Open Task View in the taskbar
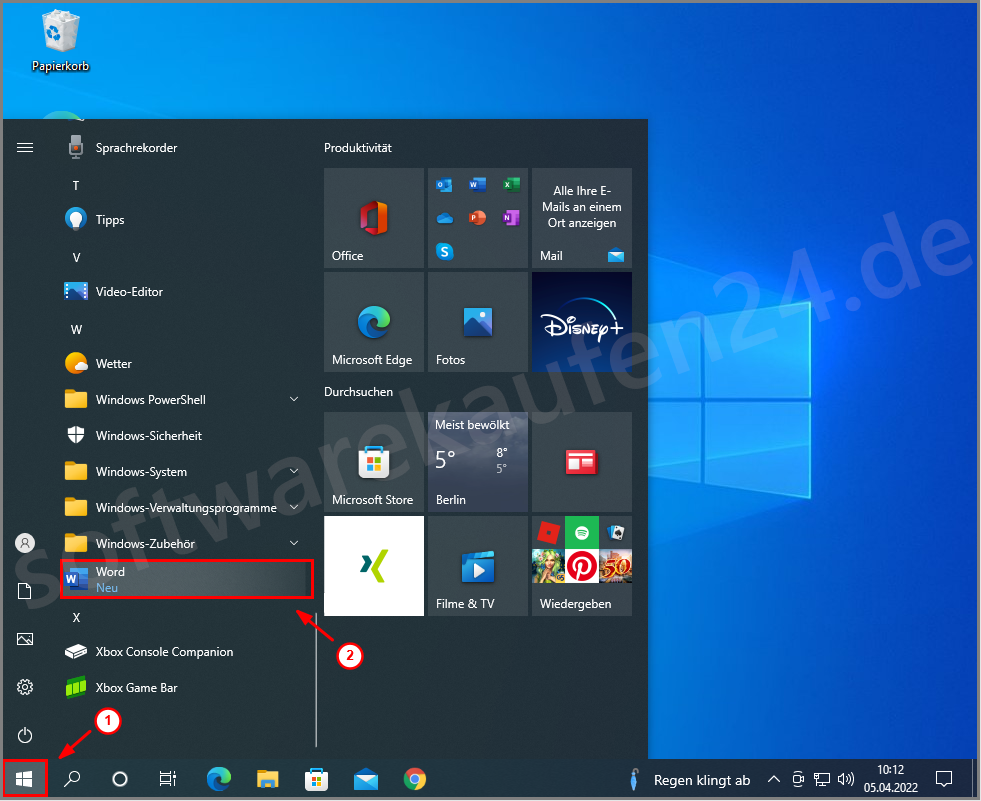This screenshot has height=801, width=981. (168, 779)
